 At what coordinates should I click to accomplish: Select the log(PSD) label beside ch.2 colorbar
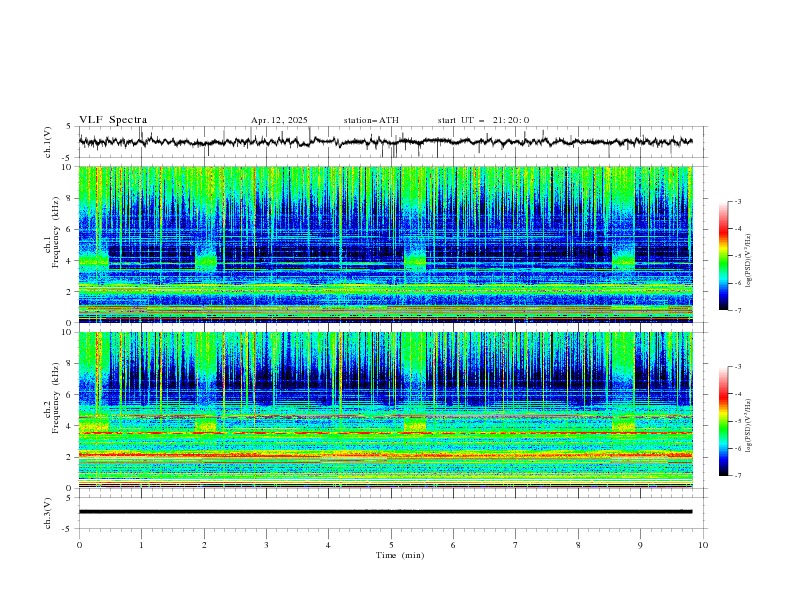[x=748, y=425]
